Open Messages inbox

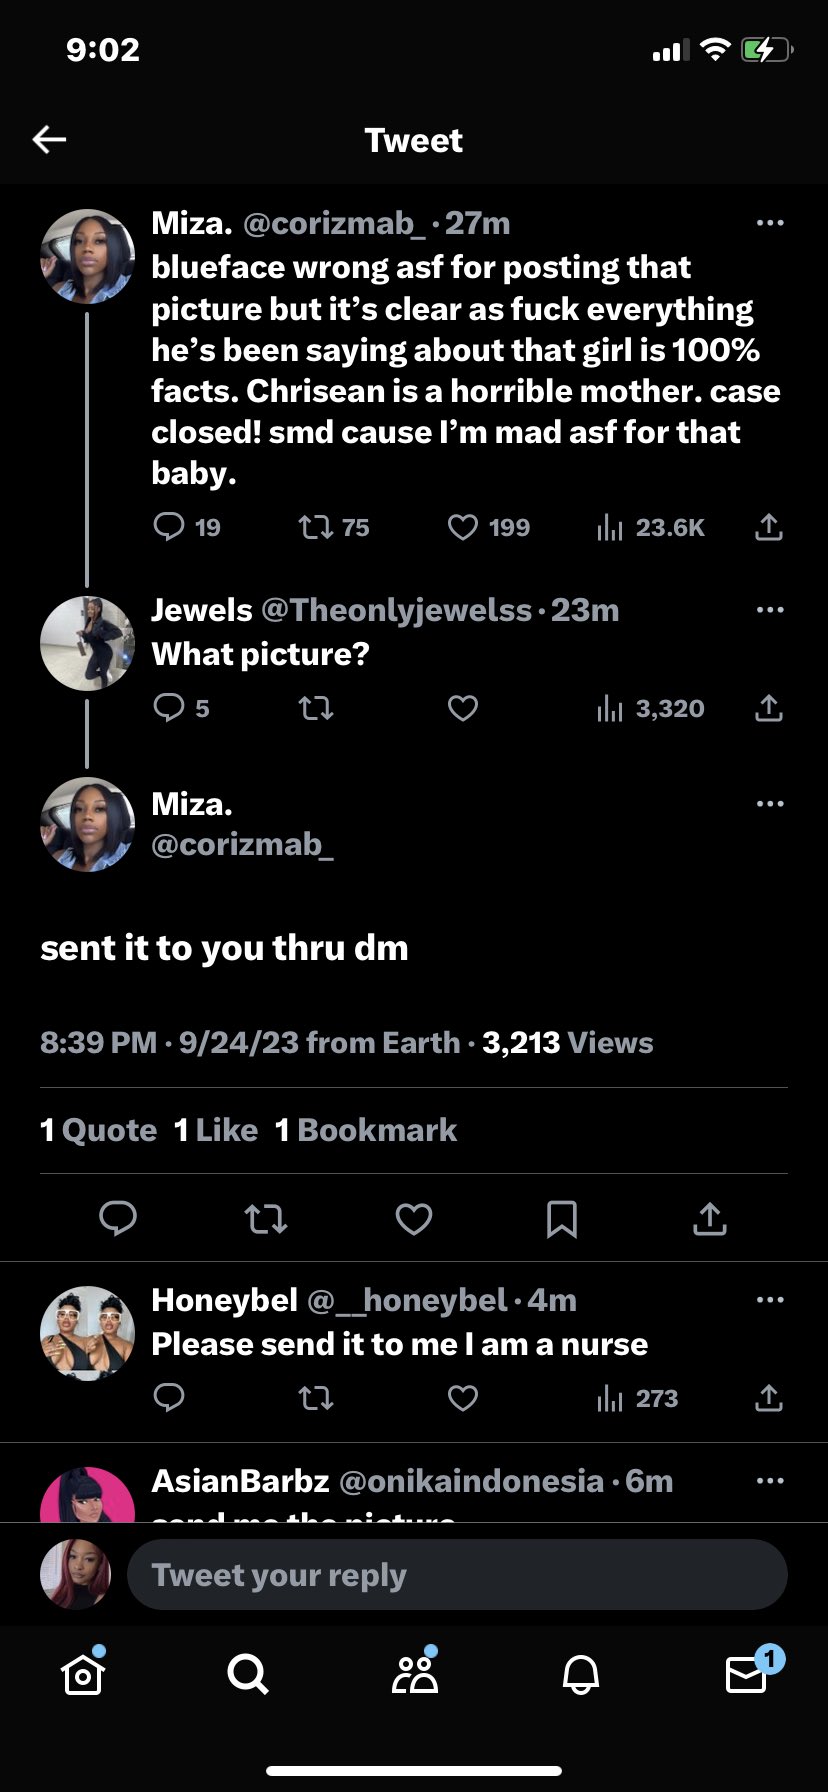746,1674
